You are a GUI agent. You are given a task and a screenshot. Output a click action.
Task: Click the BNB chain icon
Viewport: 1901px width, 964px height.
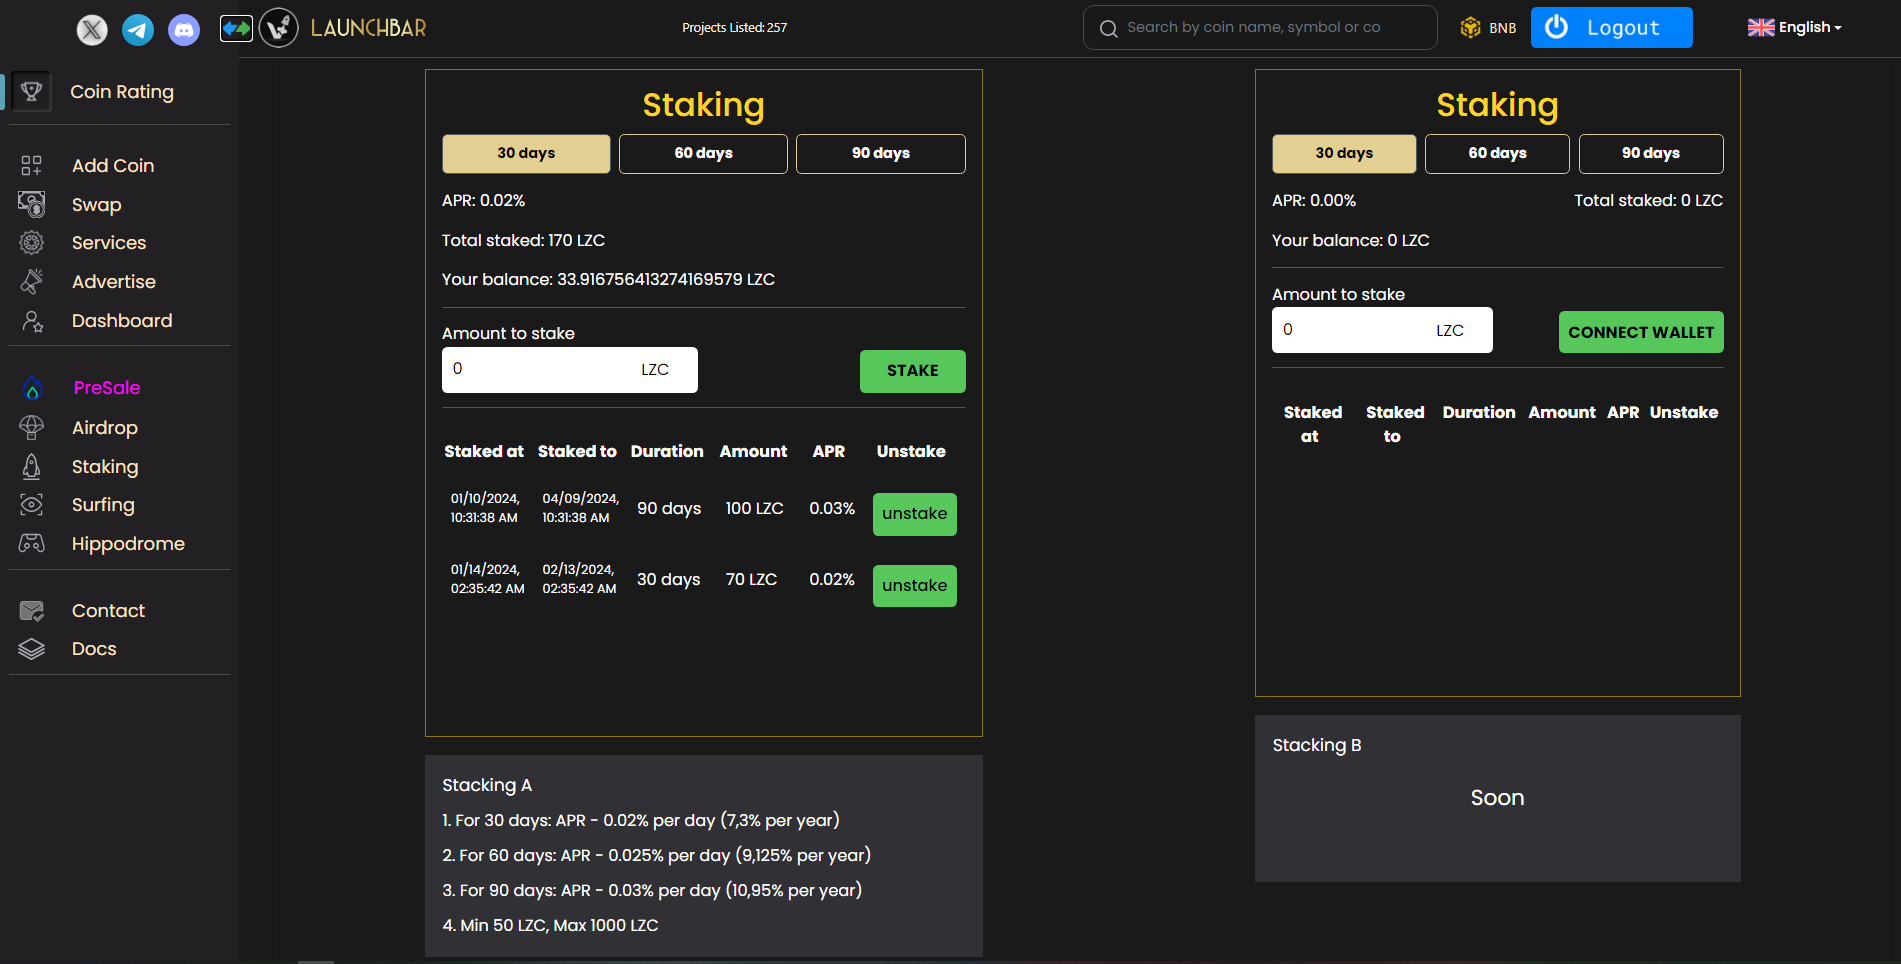[x=1470, y=28]
